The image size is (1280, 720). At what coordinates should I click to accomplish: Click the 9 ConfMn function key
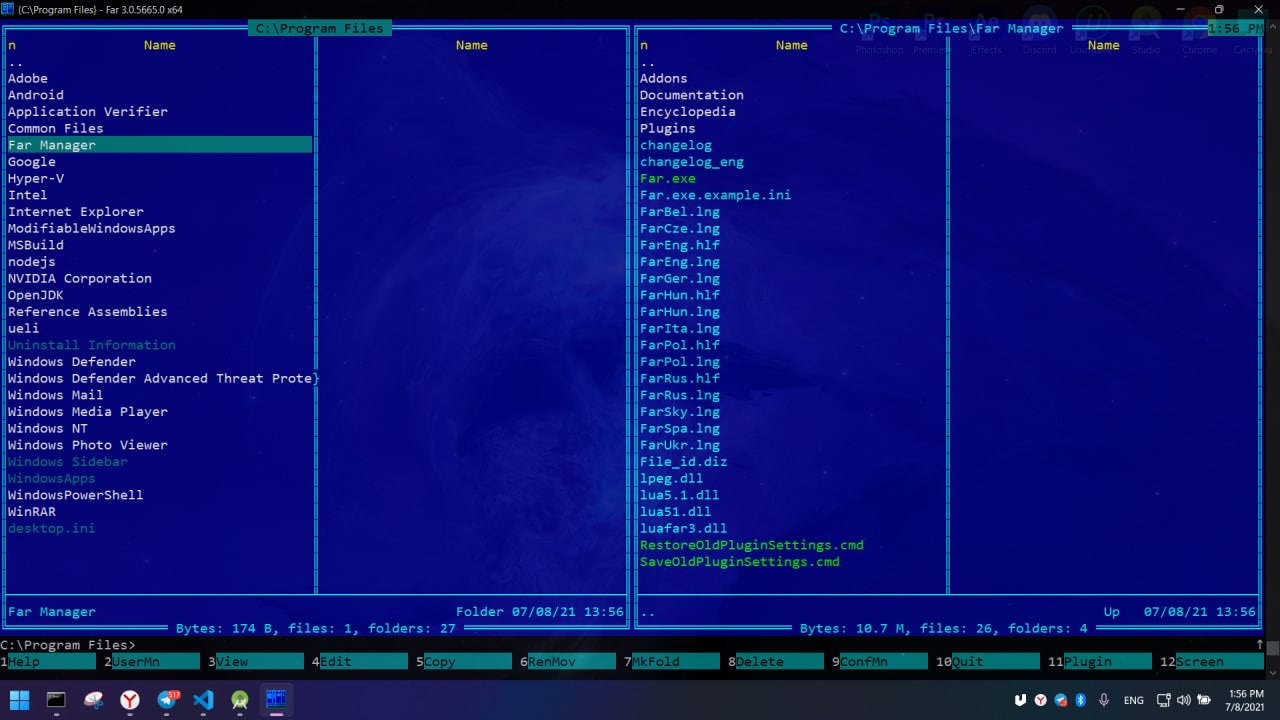pos(880,662)
